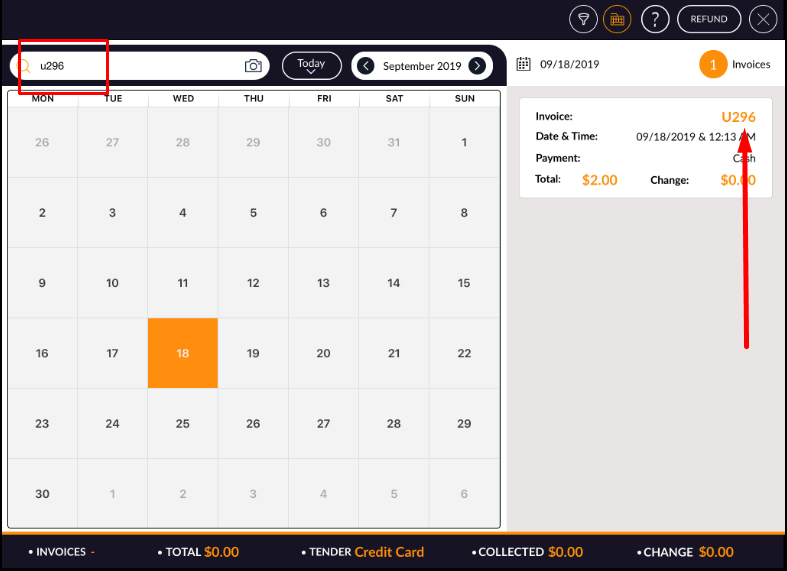Close the screen with X icon
787x571 pixels.
coord(764,19)
